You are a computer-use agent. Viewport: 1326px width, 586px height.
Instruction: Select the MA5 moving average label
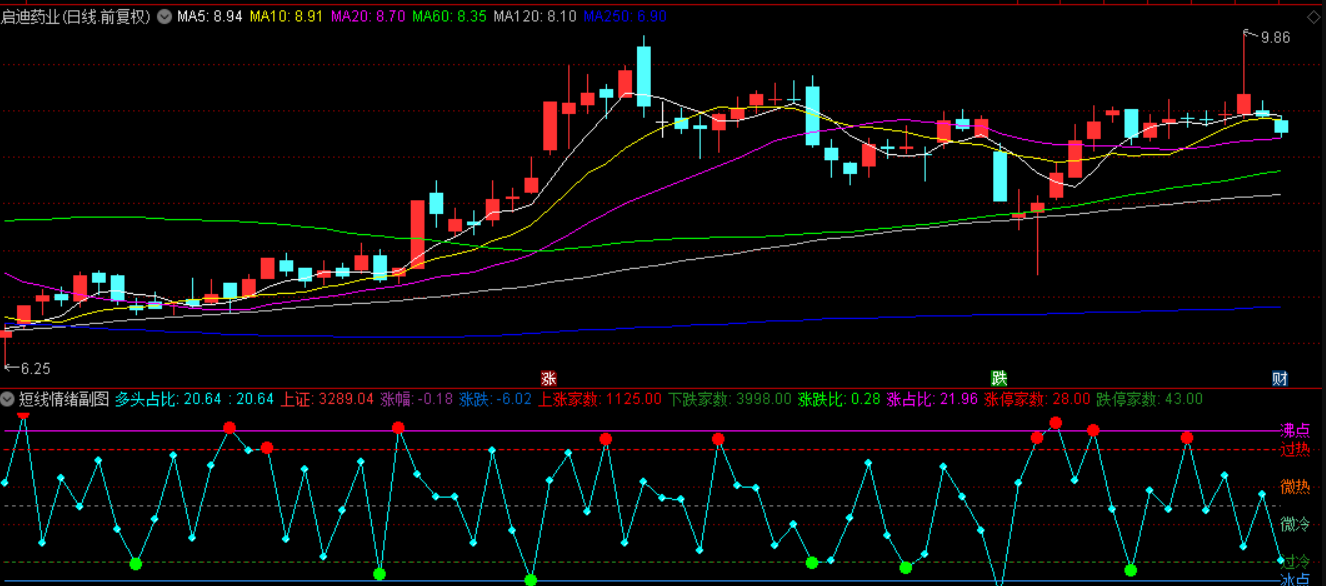coord(209,17)
